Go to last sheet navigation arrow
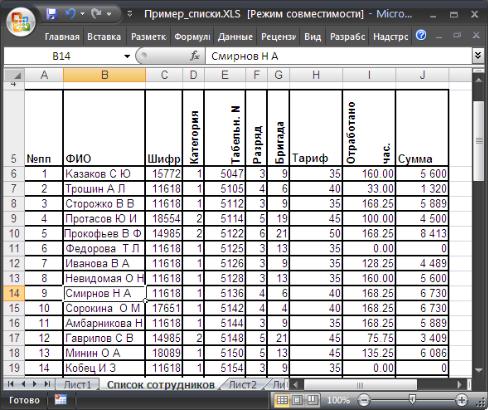The width and height of the screenshot is (488, 410). pyautogui.click(x=47, y=384)
